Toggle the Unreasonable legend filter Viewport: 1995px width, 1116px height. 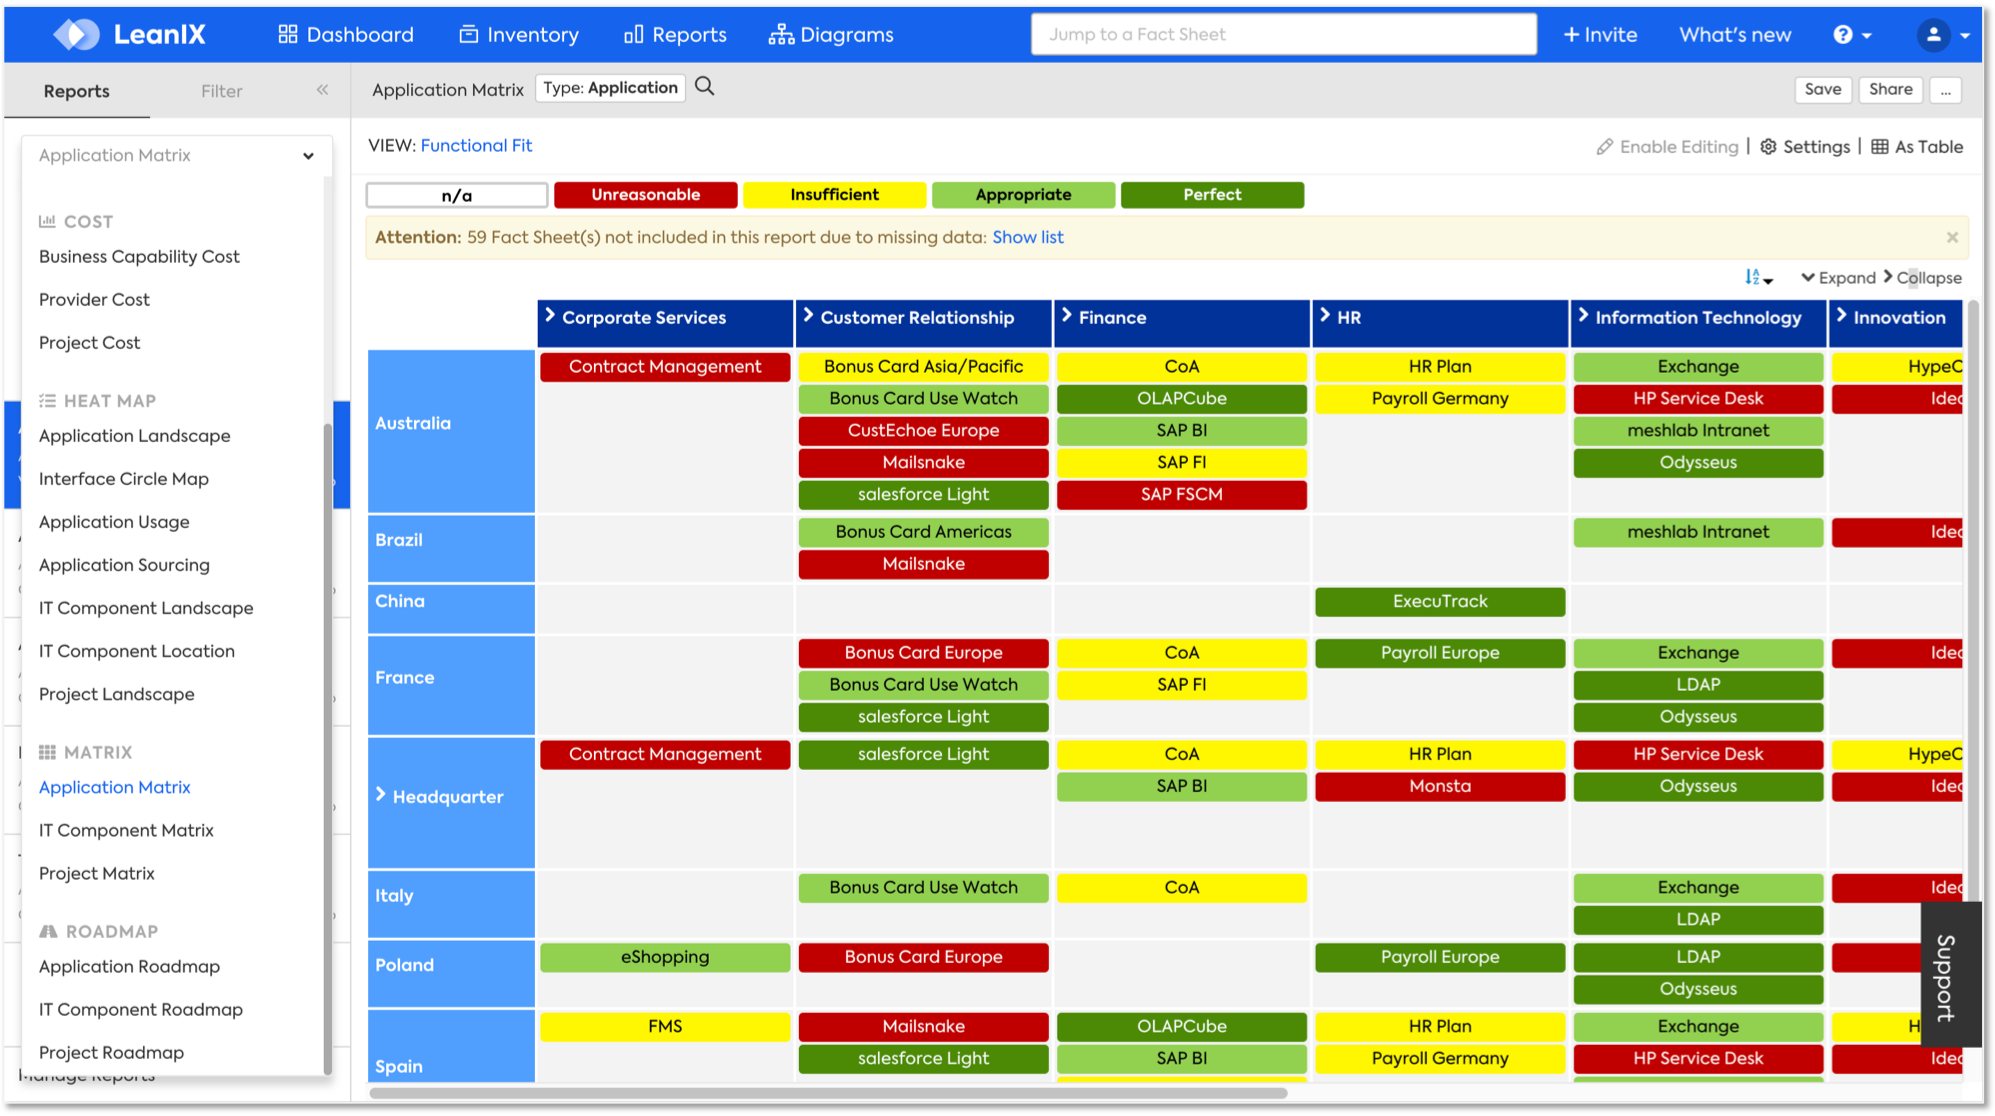[645, 195]
